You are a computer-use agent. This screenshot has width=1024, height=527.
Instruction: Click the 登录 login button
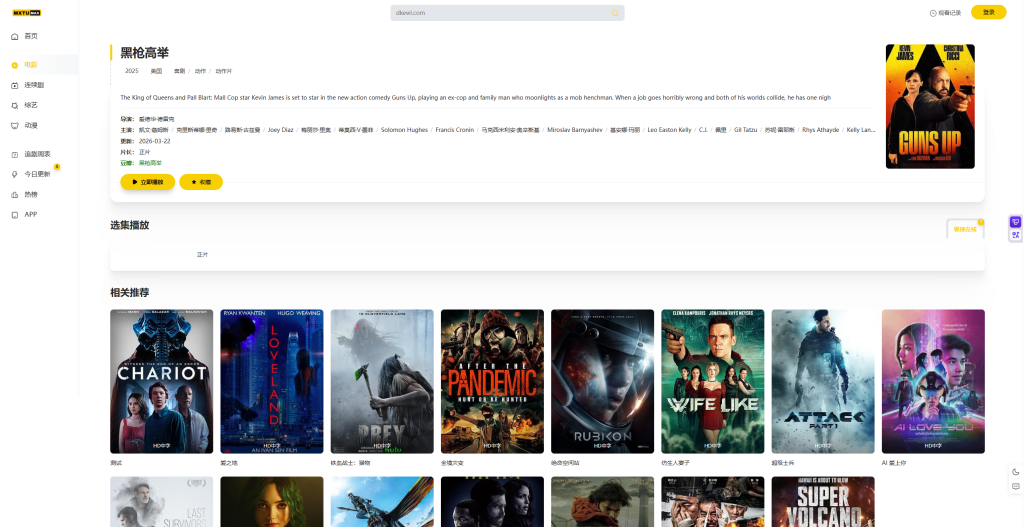[988, 12]
